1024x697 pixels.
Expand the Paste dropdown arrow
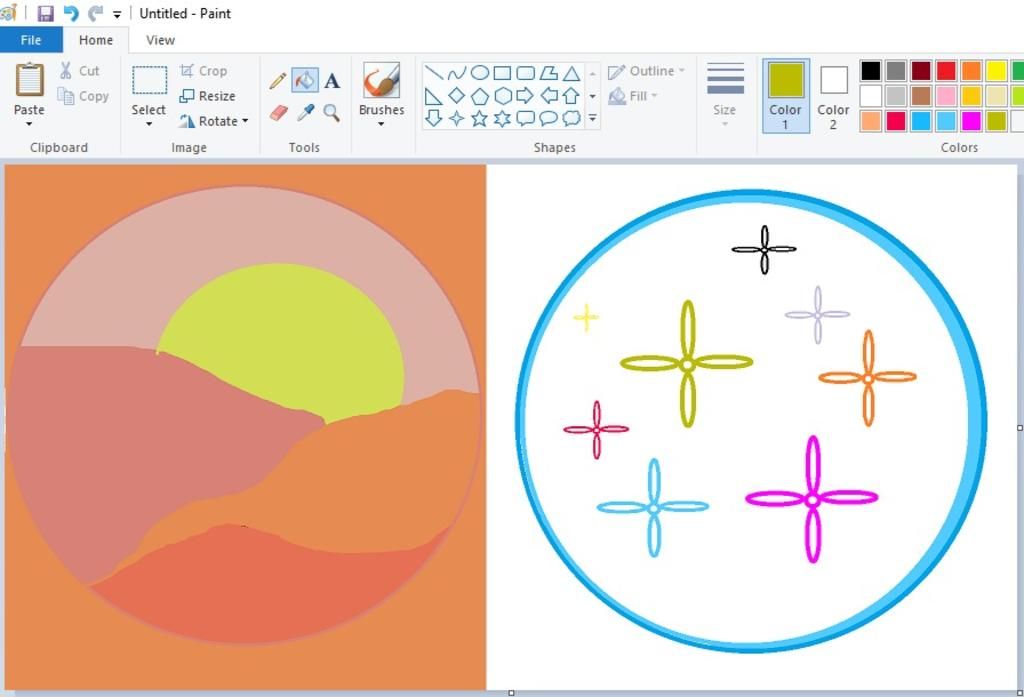click(29, 124)
